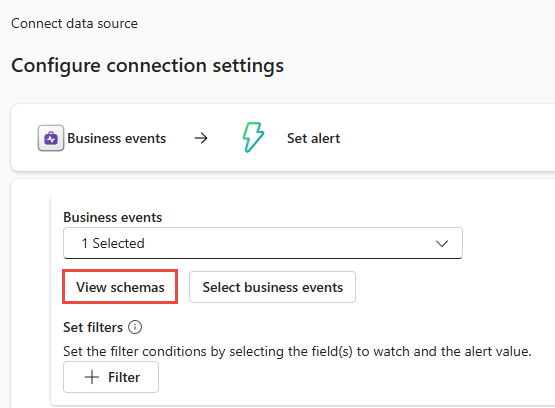Screen dimensions: 555x408
Task: Open the info icon beside Set filters
Action: click(x=135, y=327)
